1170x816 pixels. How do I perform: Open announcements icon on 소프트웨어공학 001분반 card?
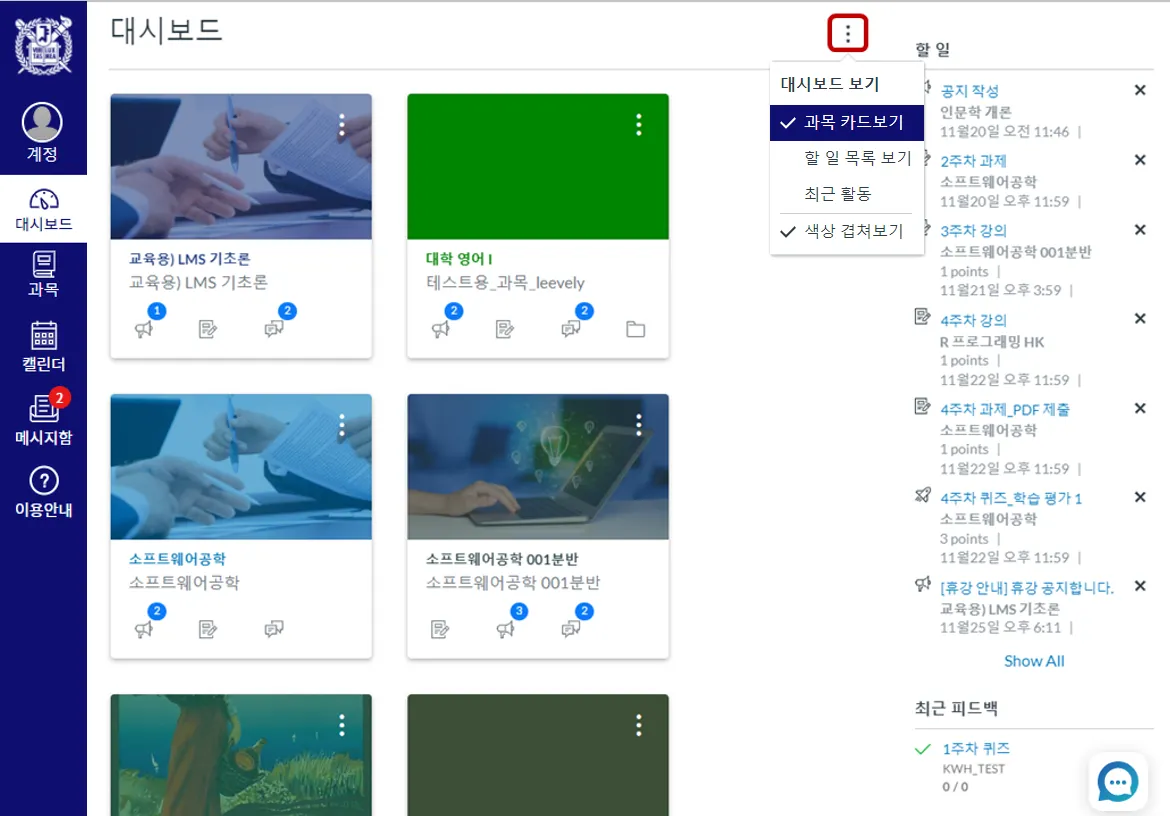pos(505,630)
